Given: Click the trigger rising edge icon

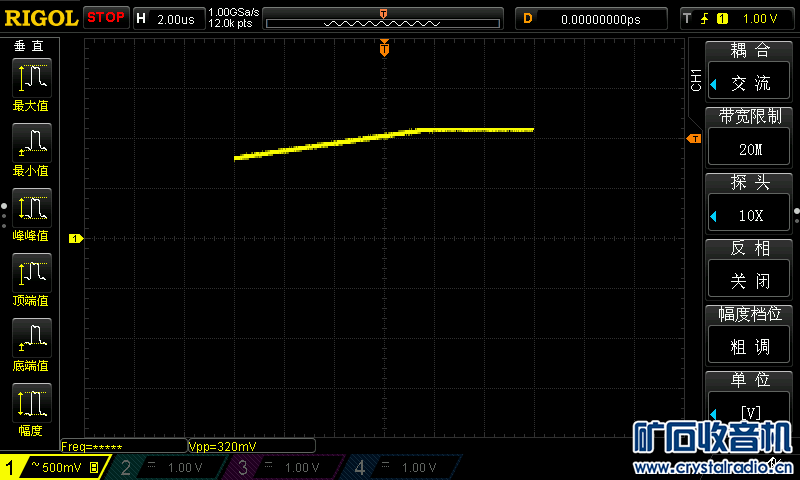Looking at the screenshot, I should point(705,19).
